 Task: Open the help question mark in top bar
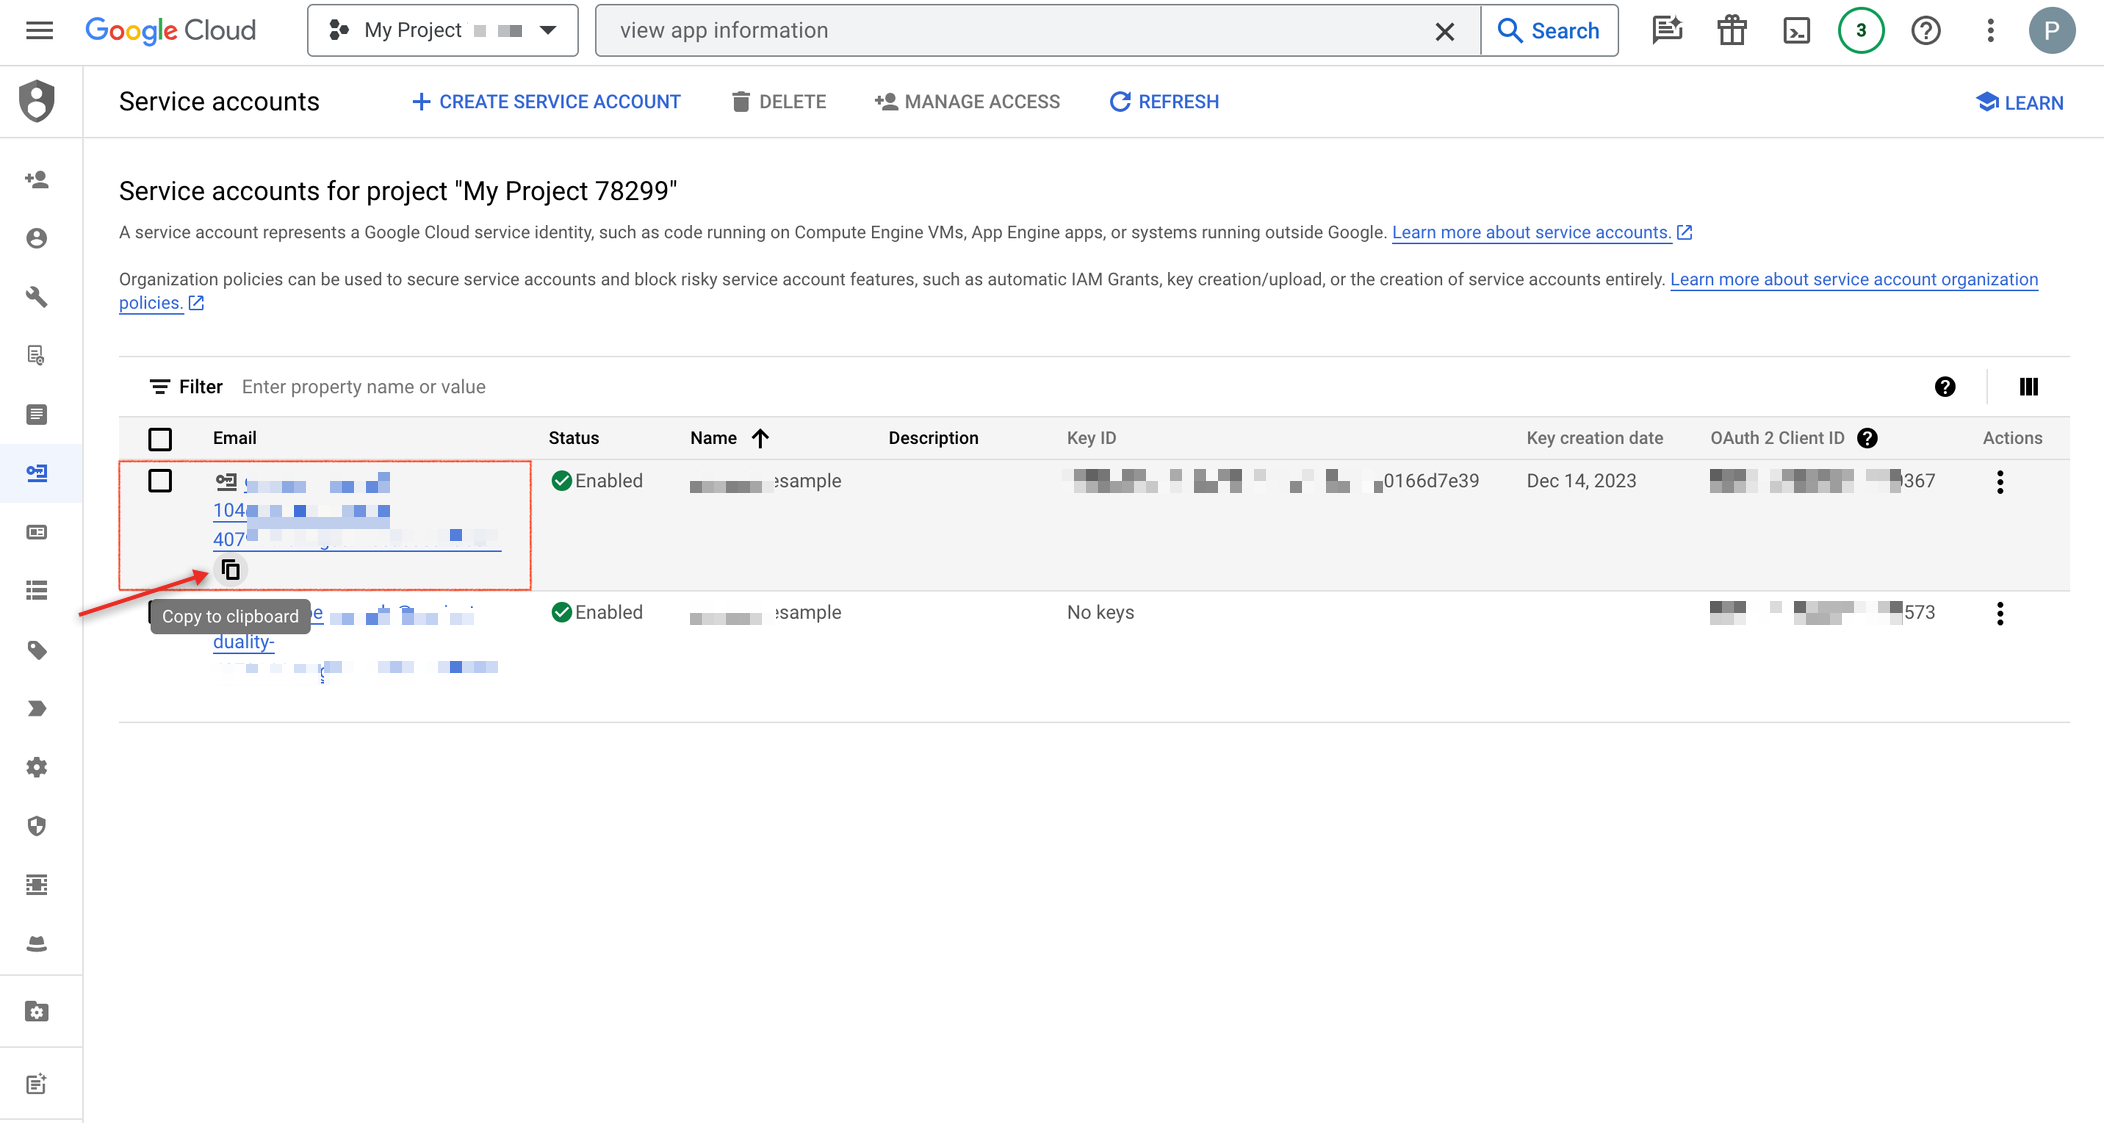click(1925, 30)
